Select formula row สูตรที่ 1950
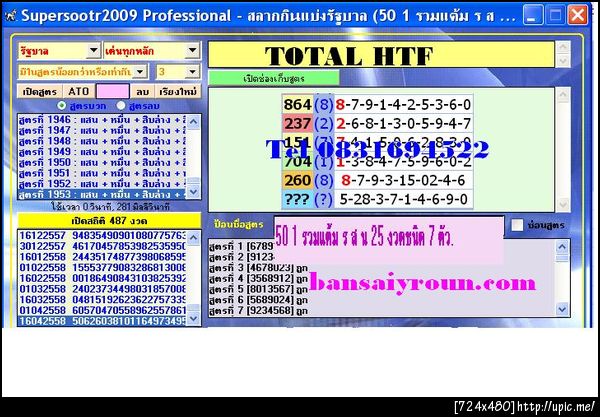The height and width of the screenshot is (417, 600). 102,163
